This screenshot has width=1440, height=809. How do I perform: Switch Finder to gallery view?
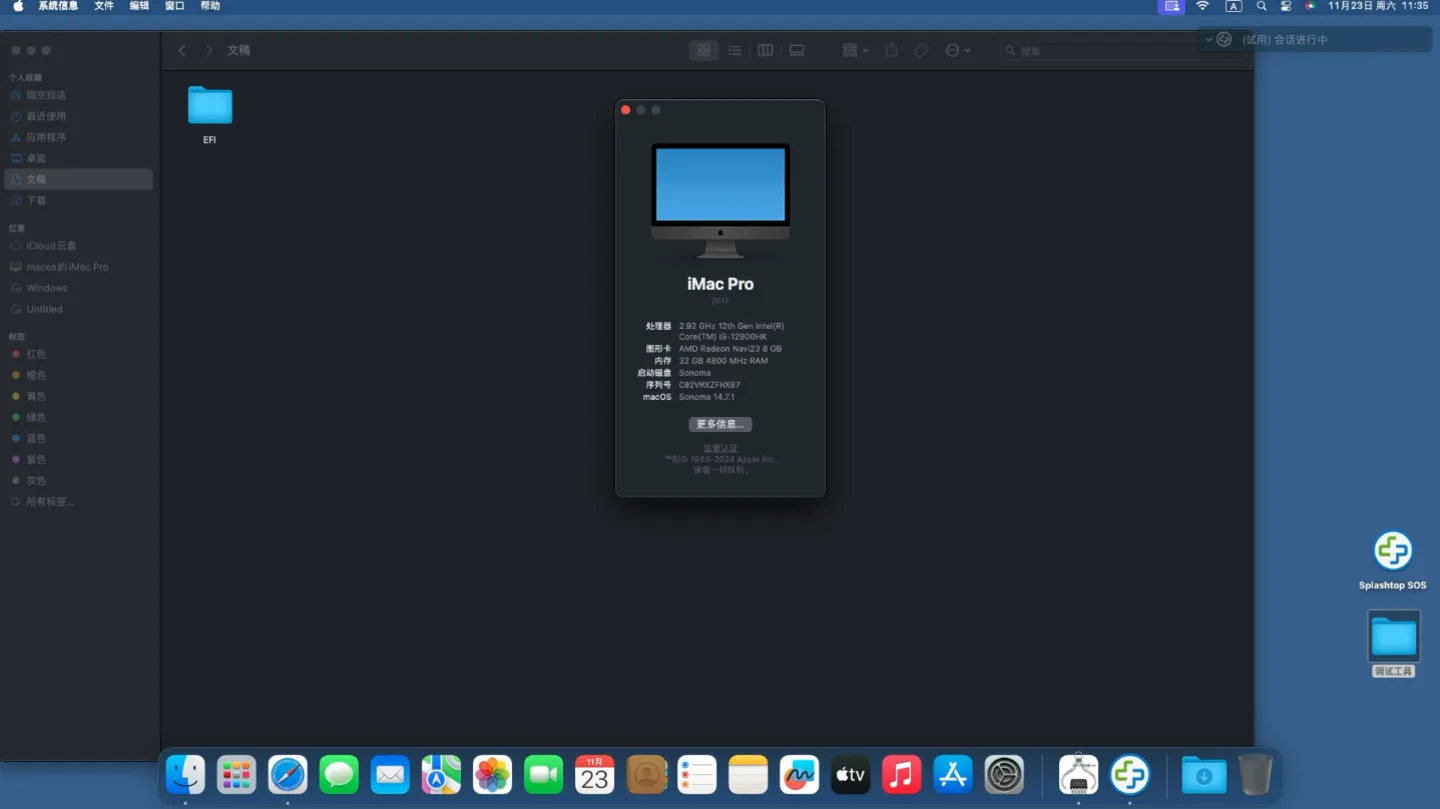(x=797, y=50)
